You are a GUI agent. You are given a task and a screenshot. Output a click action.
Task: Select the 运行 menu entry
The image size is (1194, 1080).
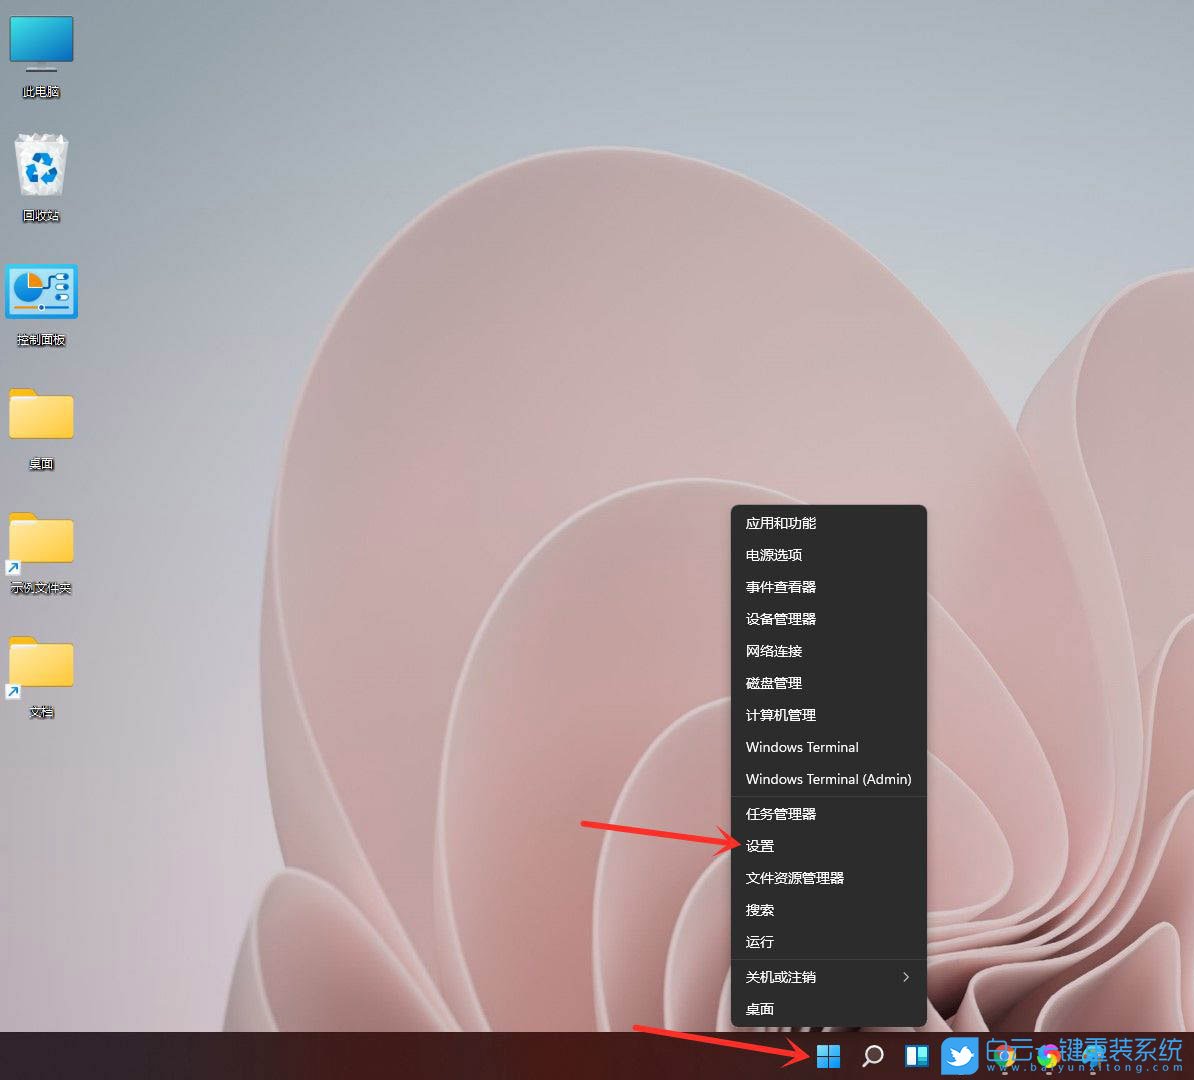coord(759,941)
